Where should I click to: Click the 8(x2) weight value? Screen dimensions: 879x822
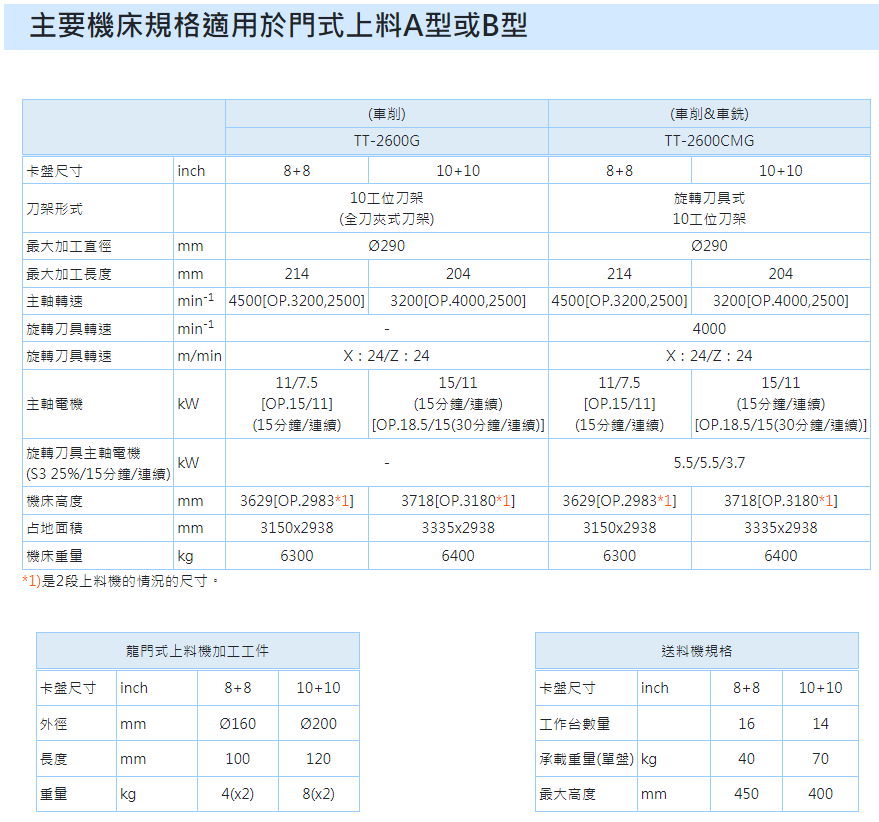[x=318, y=794]
